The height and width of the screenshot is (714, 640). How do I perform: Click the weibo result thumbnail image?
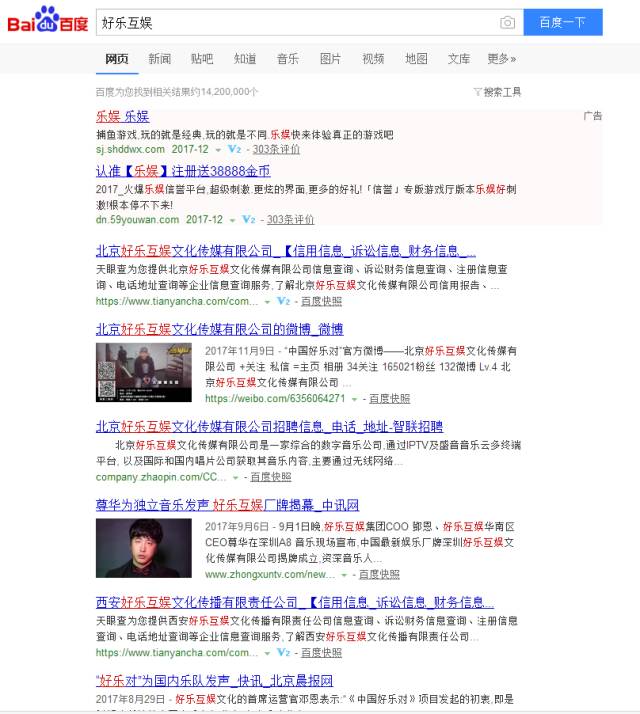(143, 372)
